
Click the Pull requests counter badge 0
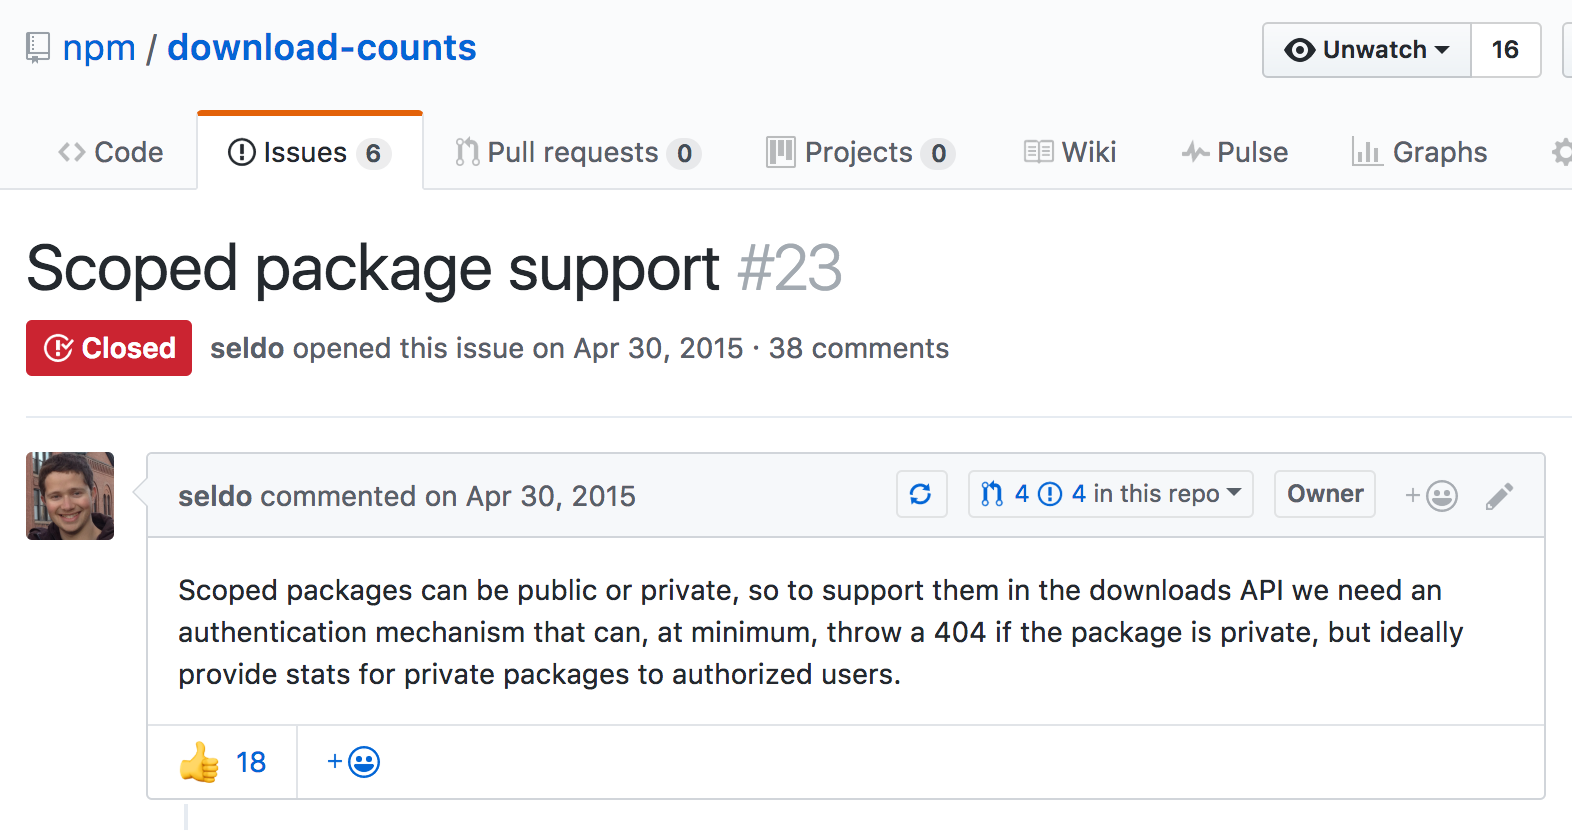[x=684, y=153]
